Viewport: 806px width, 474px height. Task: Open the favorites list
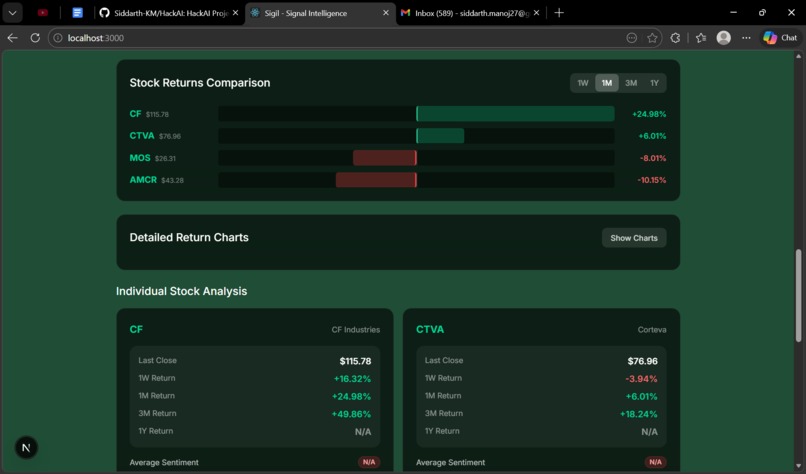pyautogui.click(x=701, y=38)
